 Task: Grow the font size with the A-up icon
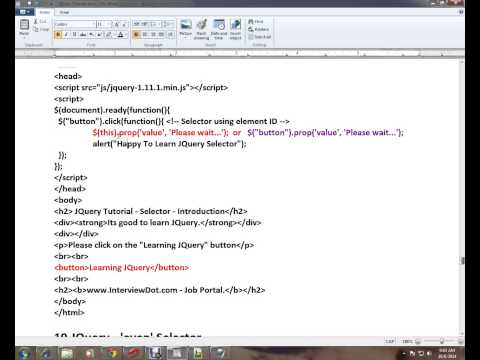pos(117,24)
